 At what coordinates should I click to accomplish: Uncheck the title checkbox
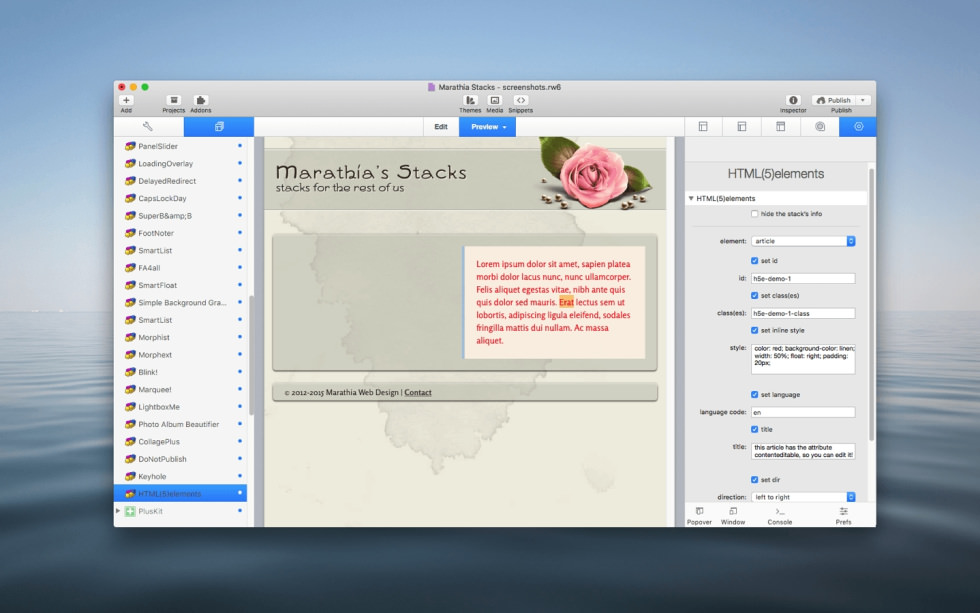click(754, 430)
